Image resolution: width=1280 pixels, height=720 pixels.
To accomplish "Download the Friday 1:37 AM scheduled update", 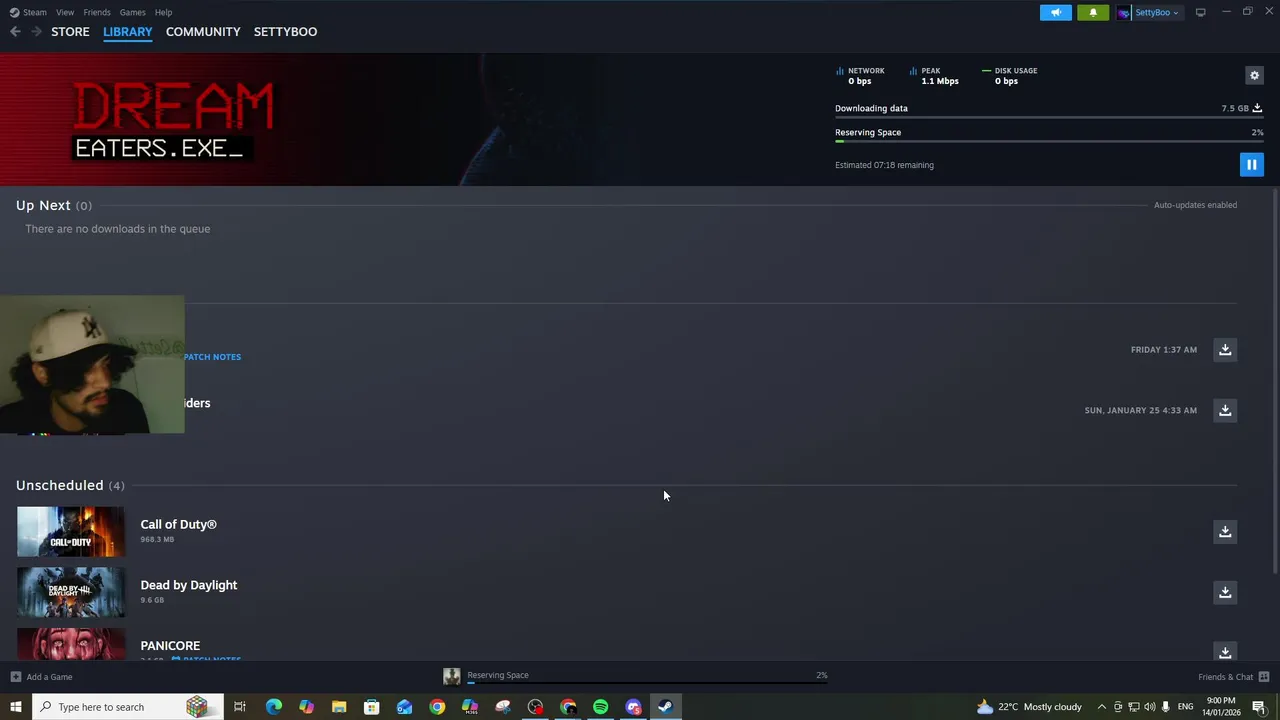I will 1225,350.
